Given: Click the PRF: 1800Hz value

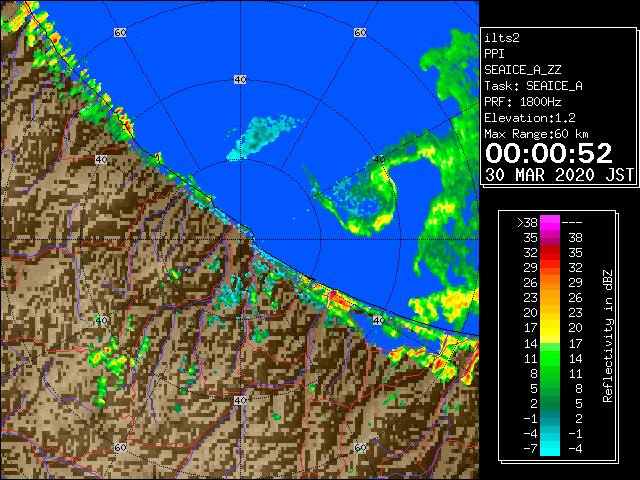Looking at the screenshot, I should pyautogui.click(x=523, y=102).
